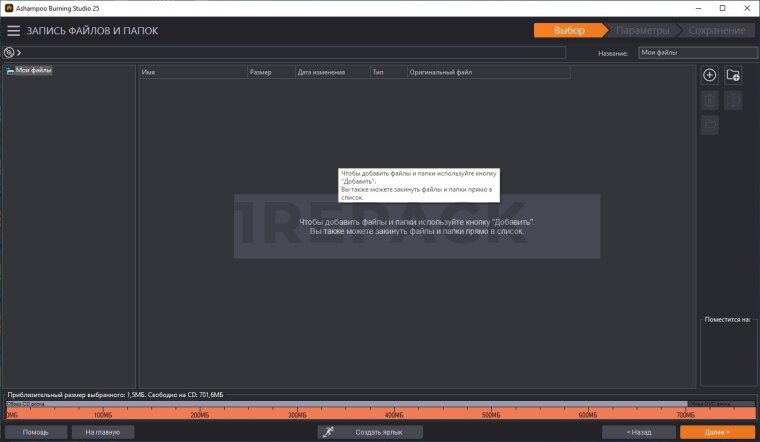Click the delete trash icon
760x442 pixels.
click(x=710, y=100)
